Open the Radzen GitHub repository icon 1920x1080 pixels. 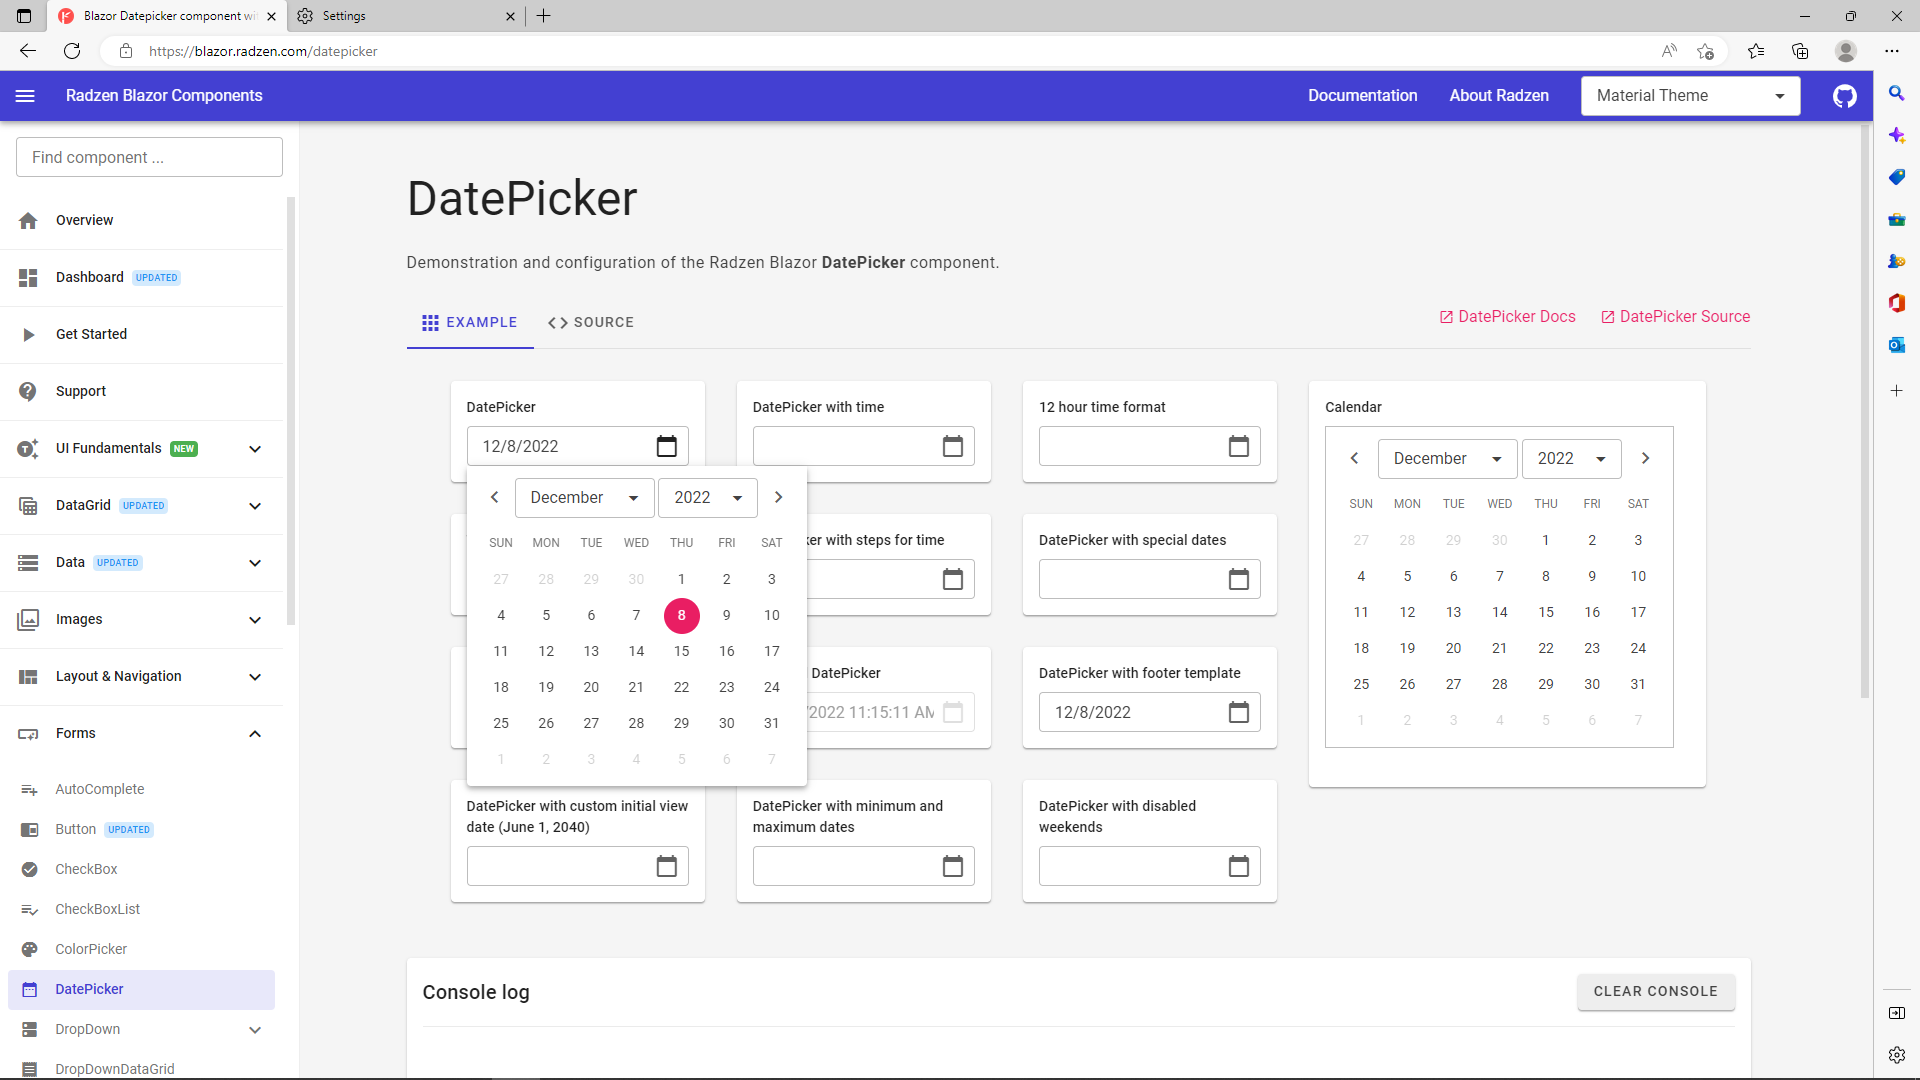point(1844,96)
